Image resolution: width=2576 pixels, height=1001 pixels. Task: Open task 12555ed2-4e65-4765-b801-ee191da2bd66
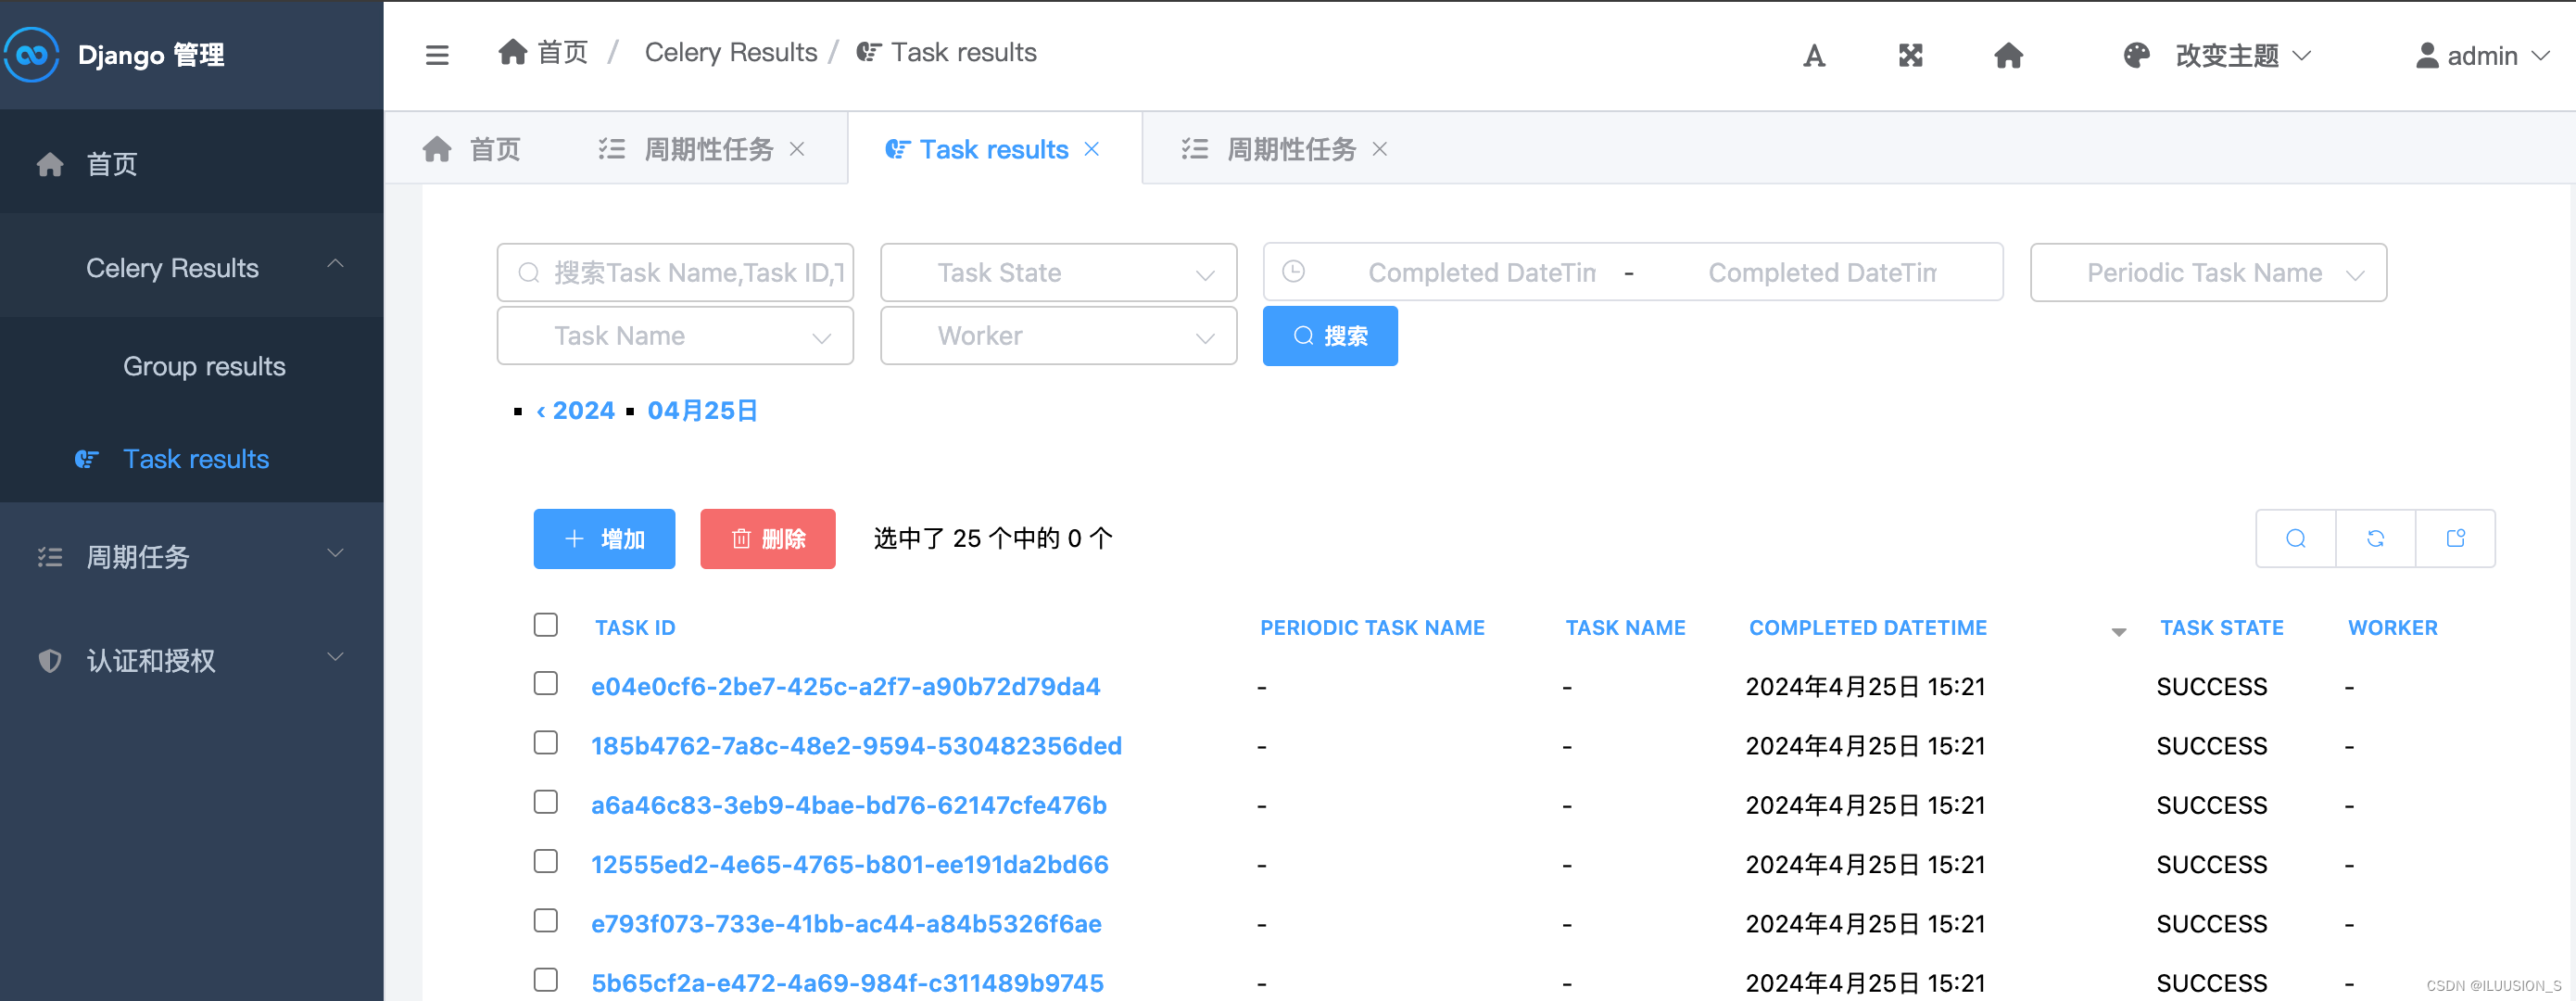pos(850,863)
